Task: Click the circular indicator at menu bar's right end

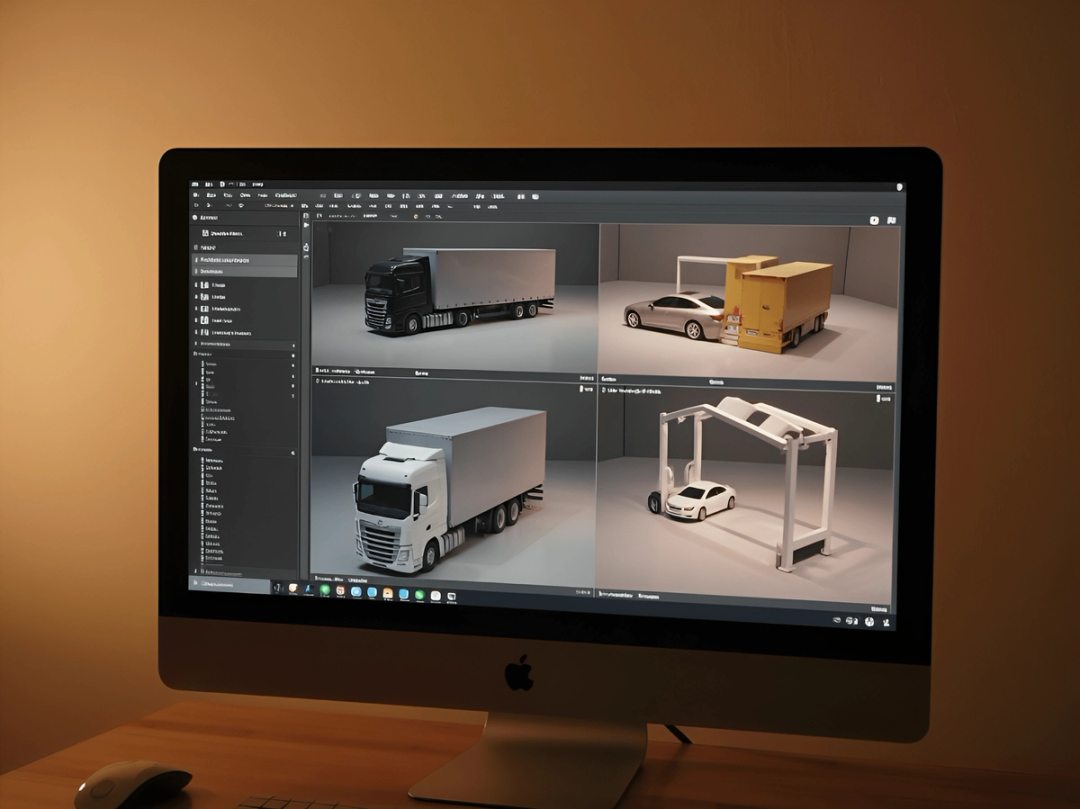Action: pos(899,187)
